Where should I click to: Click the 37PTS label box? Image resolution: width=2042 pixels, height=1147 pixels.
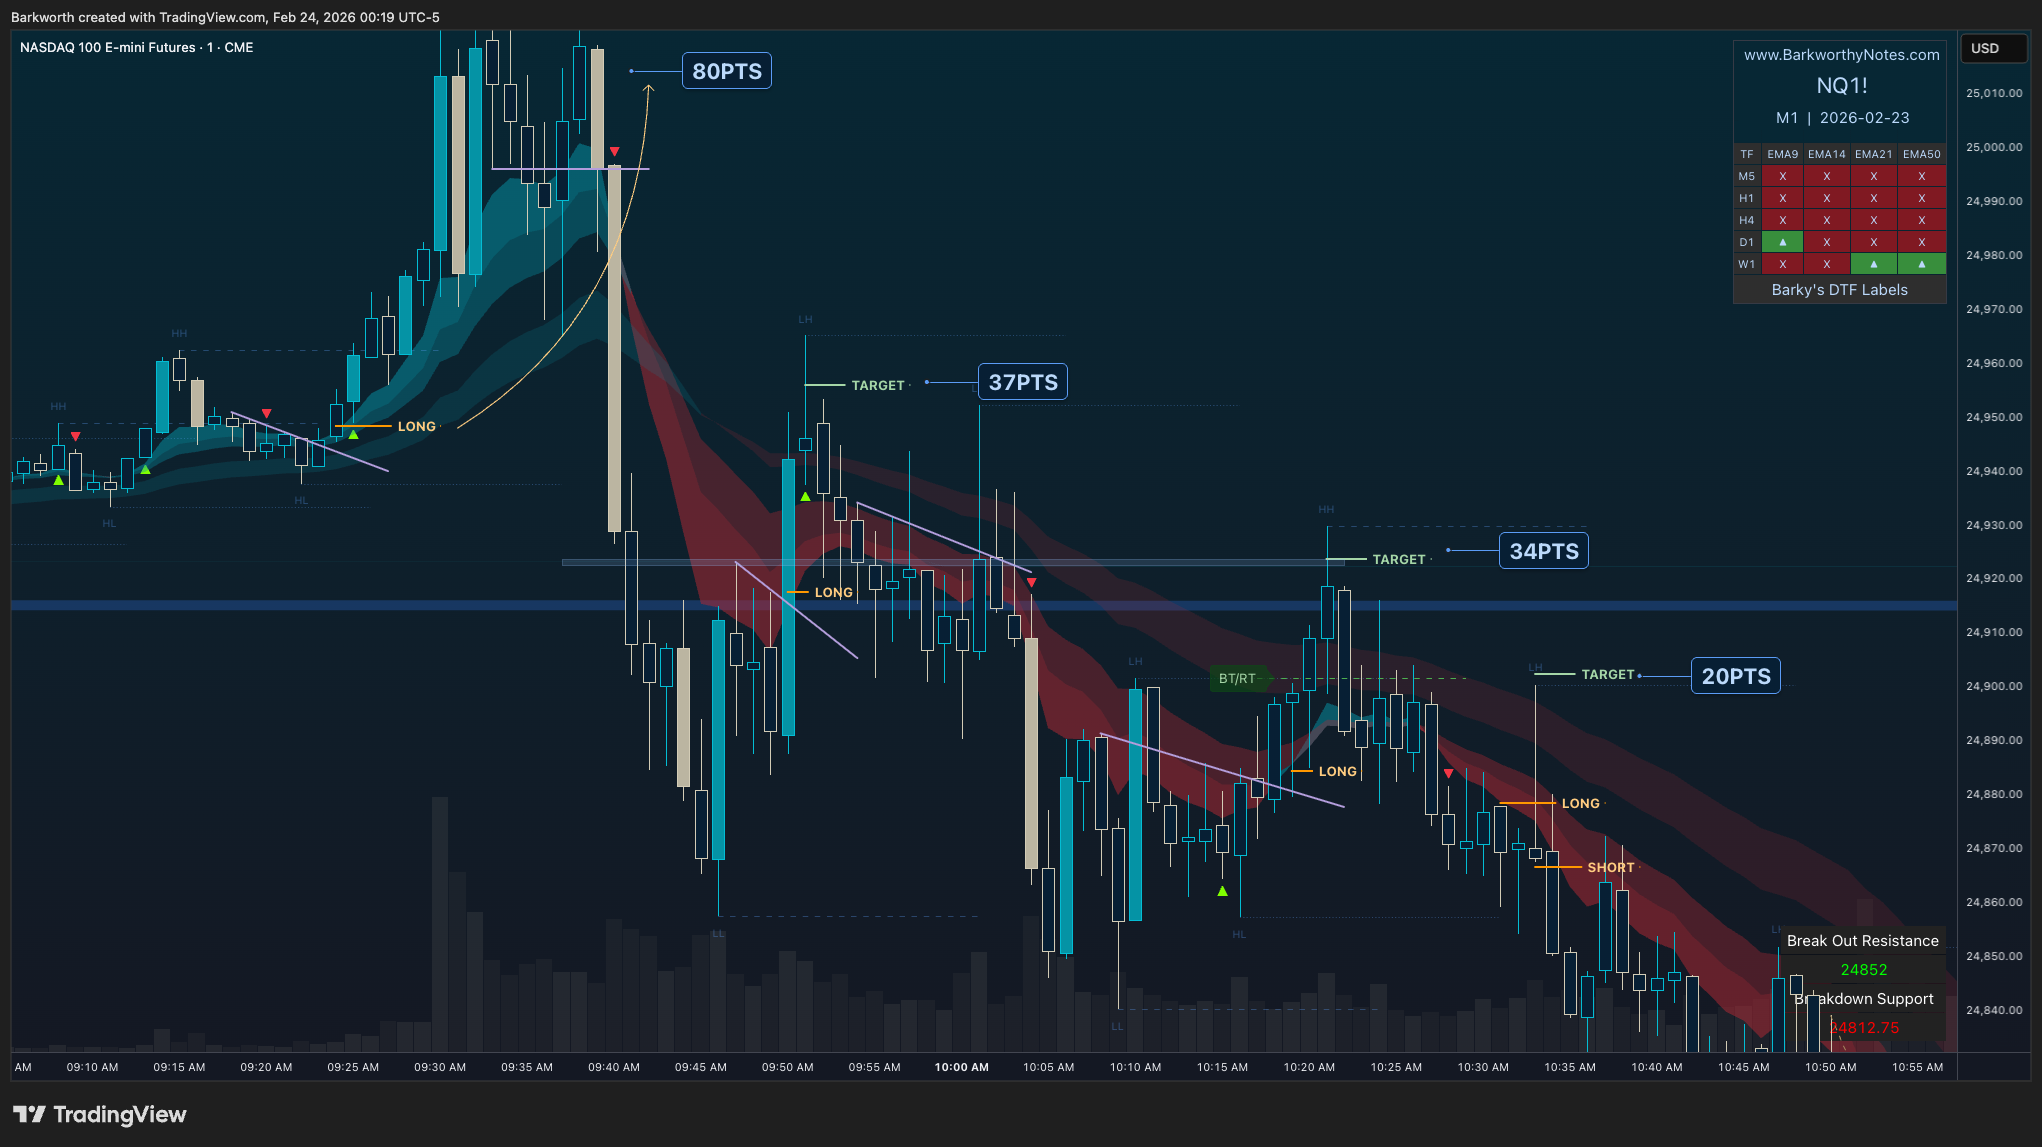pos(1022,382)
